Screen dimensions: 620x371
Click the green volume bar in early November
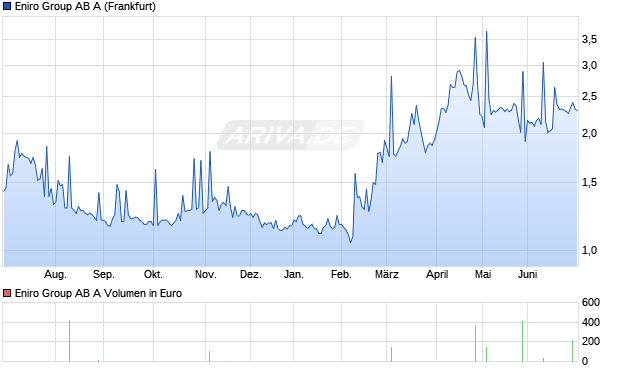[209, 356]
